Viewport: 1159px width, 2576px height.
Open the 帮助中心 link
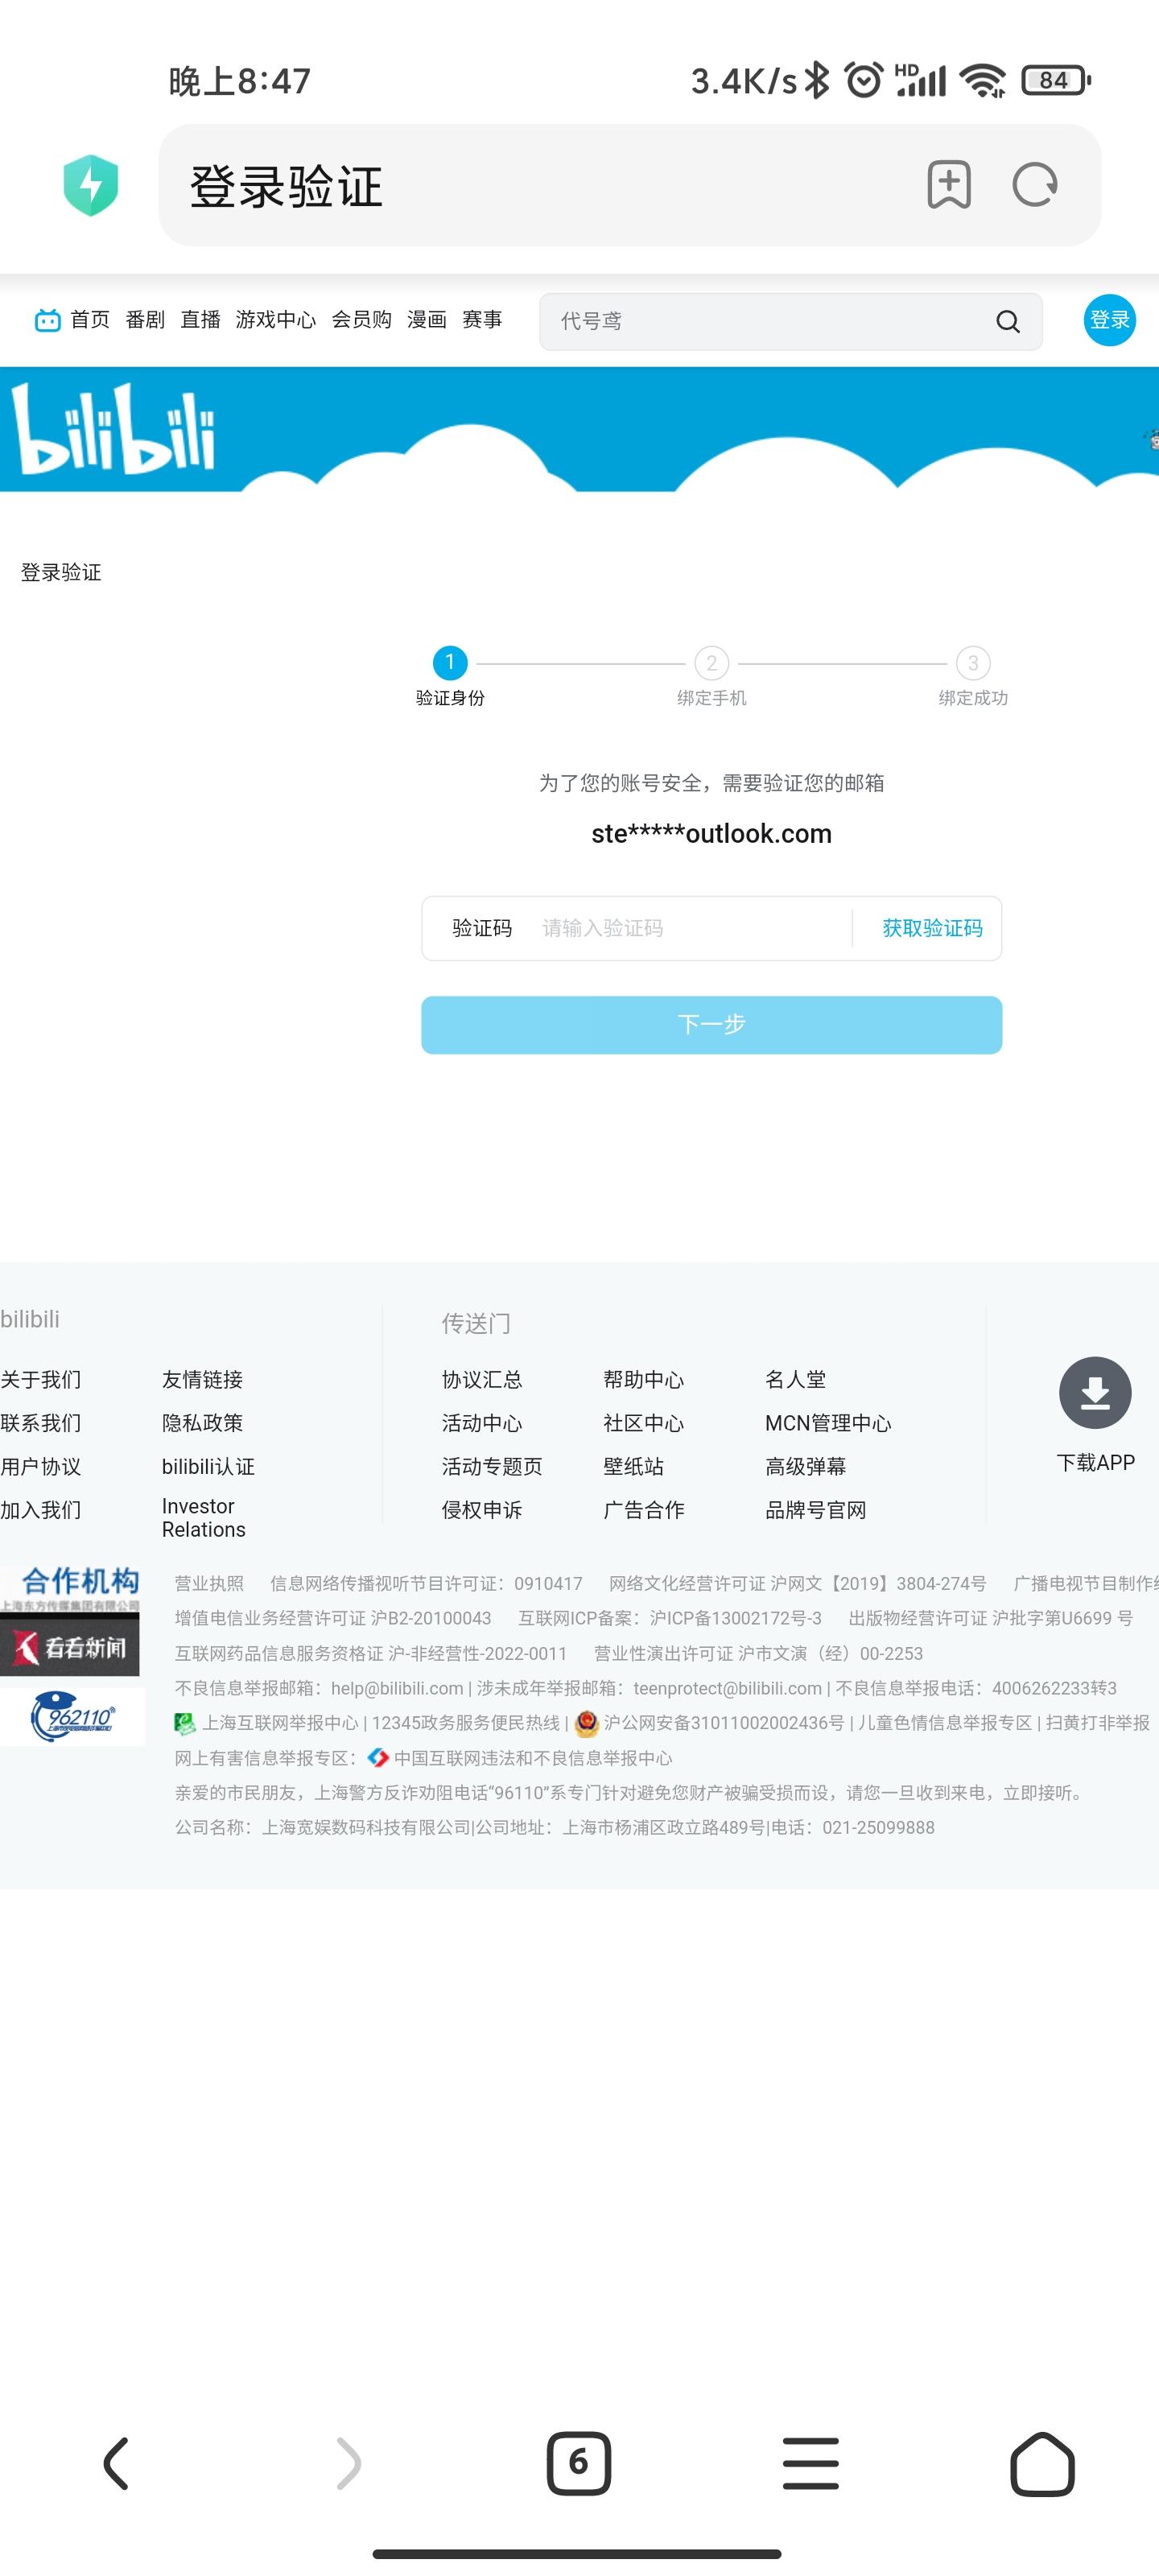[x=643, y=1380]
